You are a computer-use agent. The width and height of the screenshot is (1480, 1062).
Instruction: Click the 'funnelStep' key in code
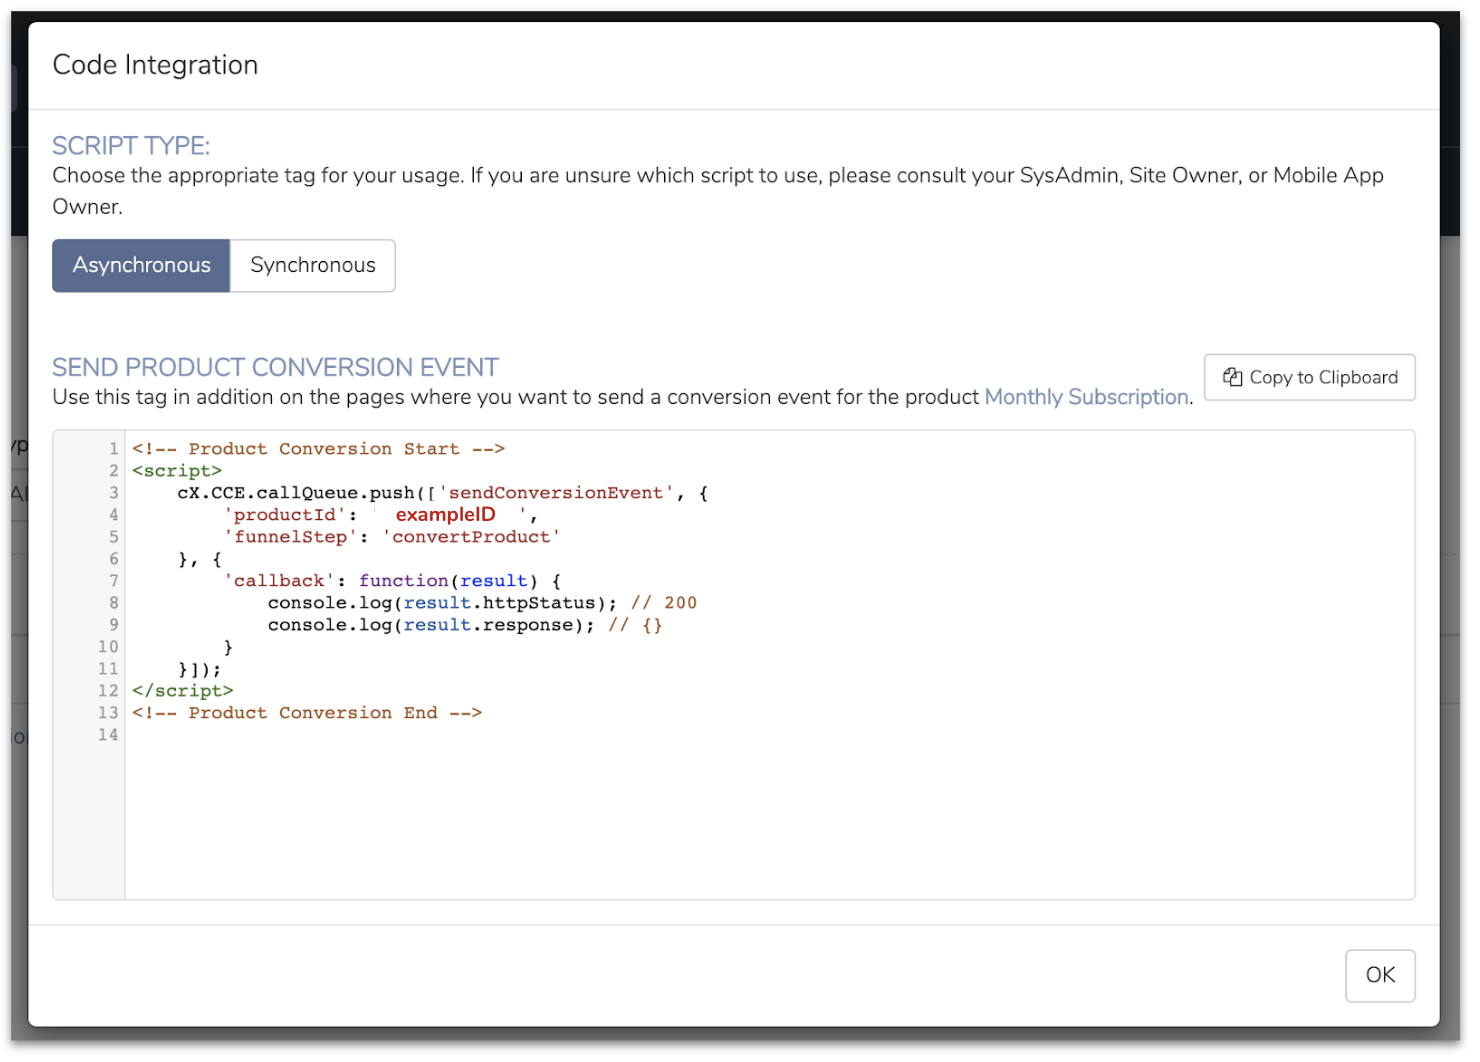tap(291, 537)
